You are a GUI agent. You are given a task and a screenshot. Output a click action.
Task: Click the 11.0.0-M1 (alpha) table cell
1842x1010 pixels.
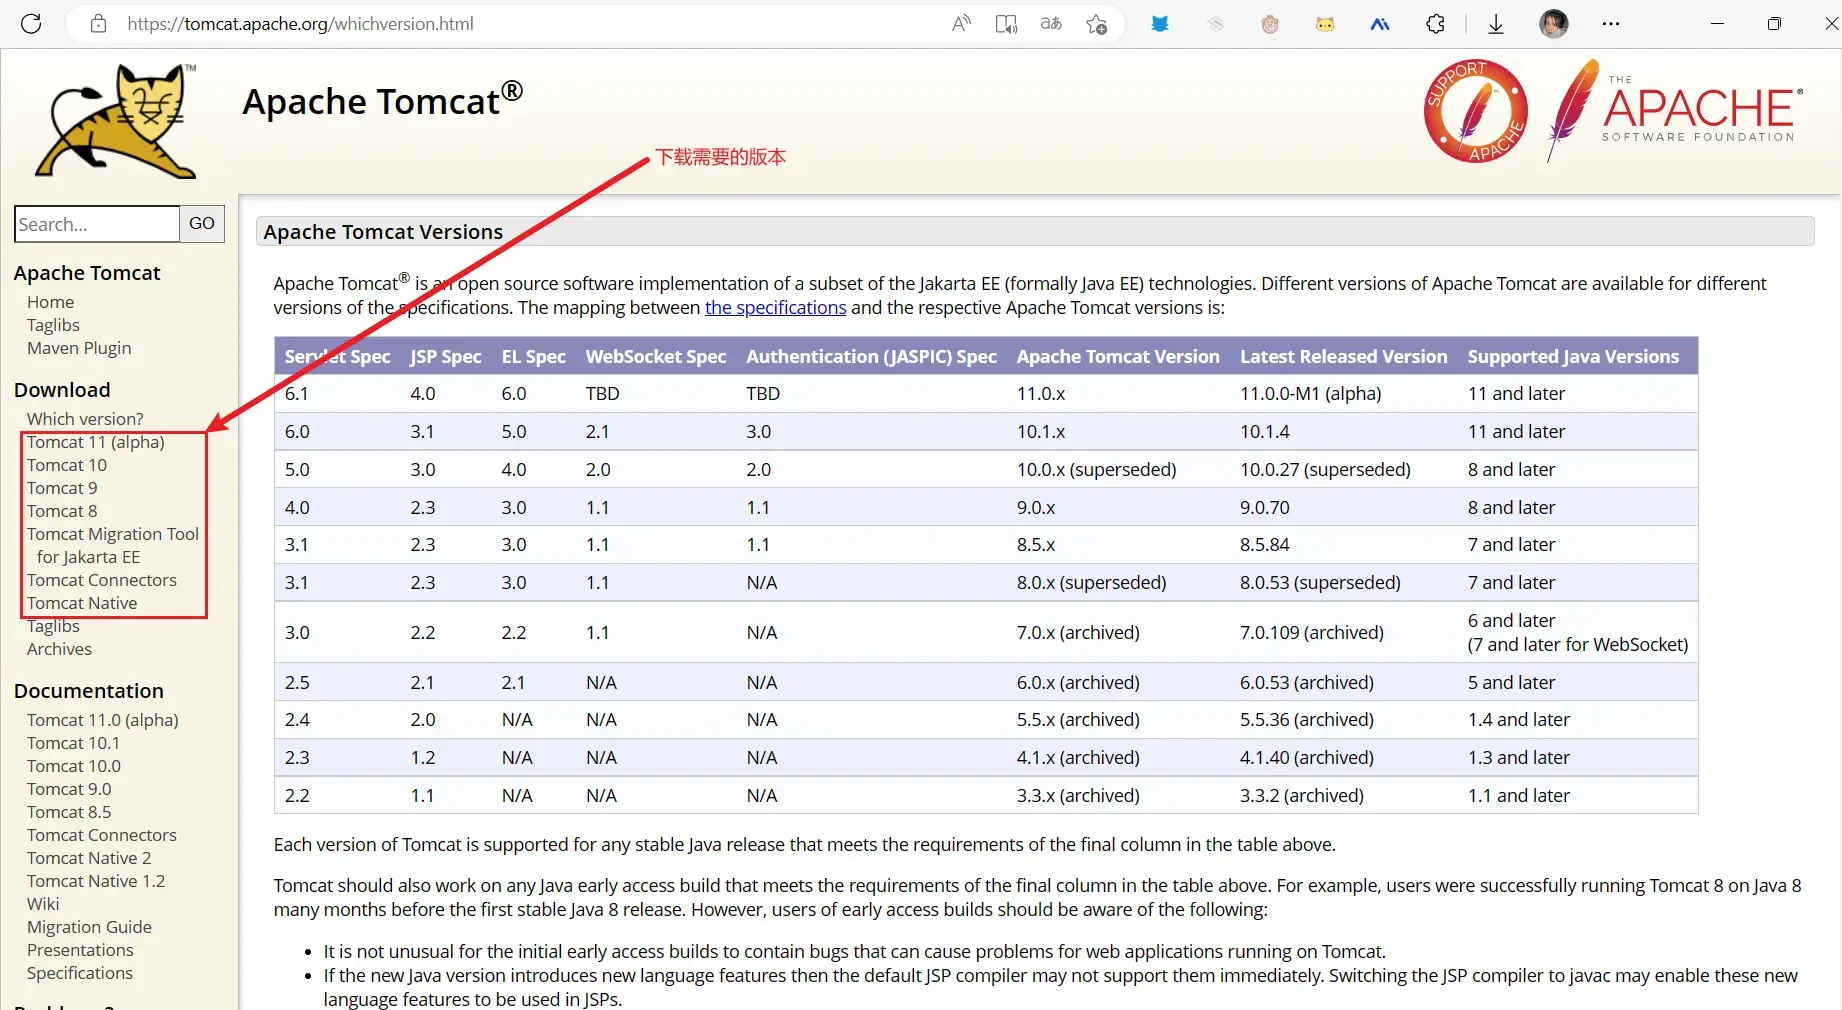point(1311,394)
